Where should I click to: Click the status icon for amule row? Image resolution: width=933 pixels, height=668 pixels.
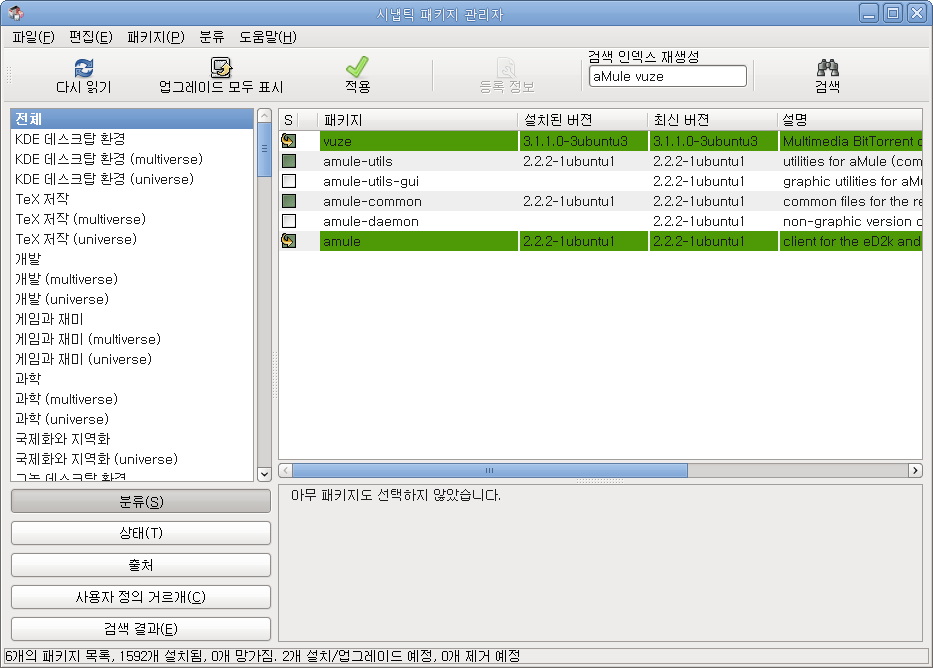tap(289, 241)
